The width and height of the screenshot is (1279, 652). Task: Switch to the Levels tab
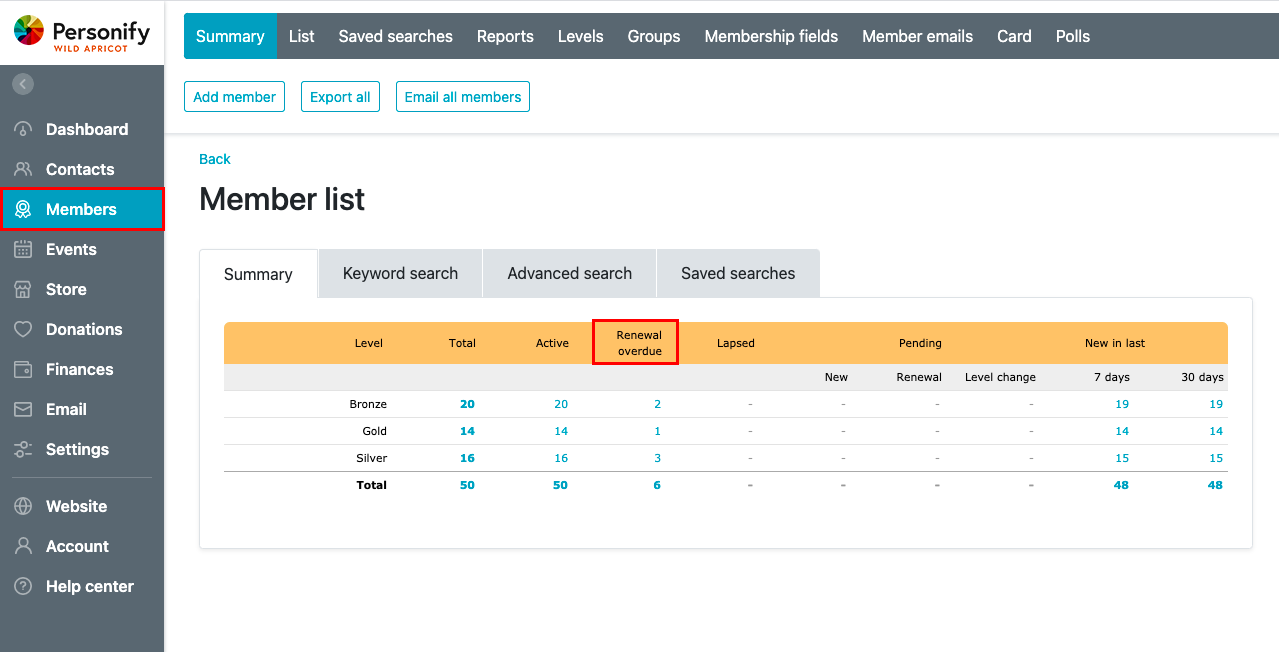pyautogui.click(x=580, y=36)
